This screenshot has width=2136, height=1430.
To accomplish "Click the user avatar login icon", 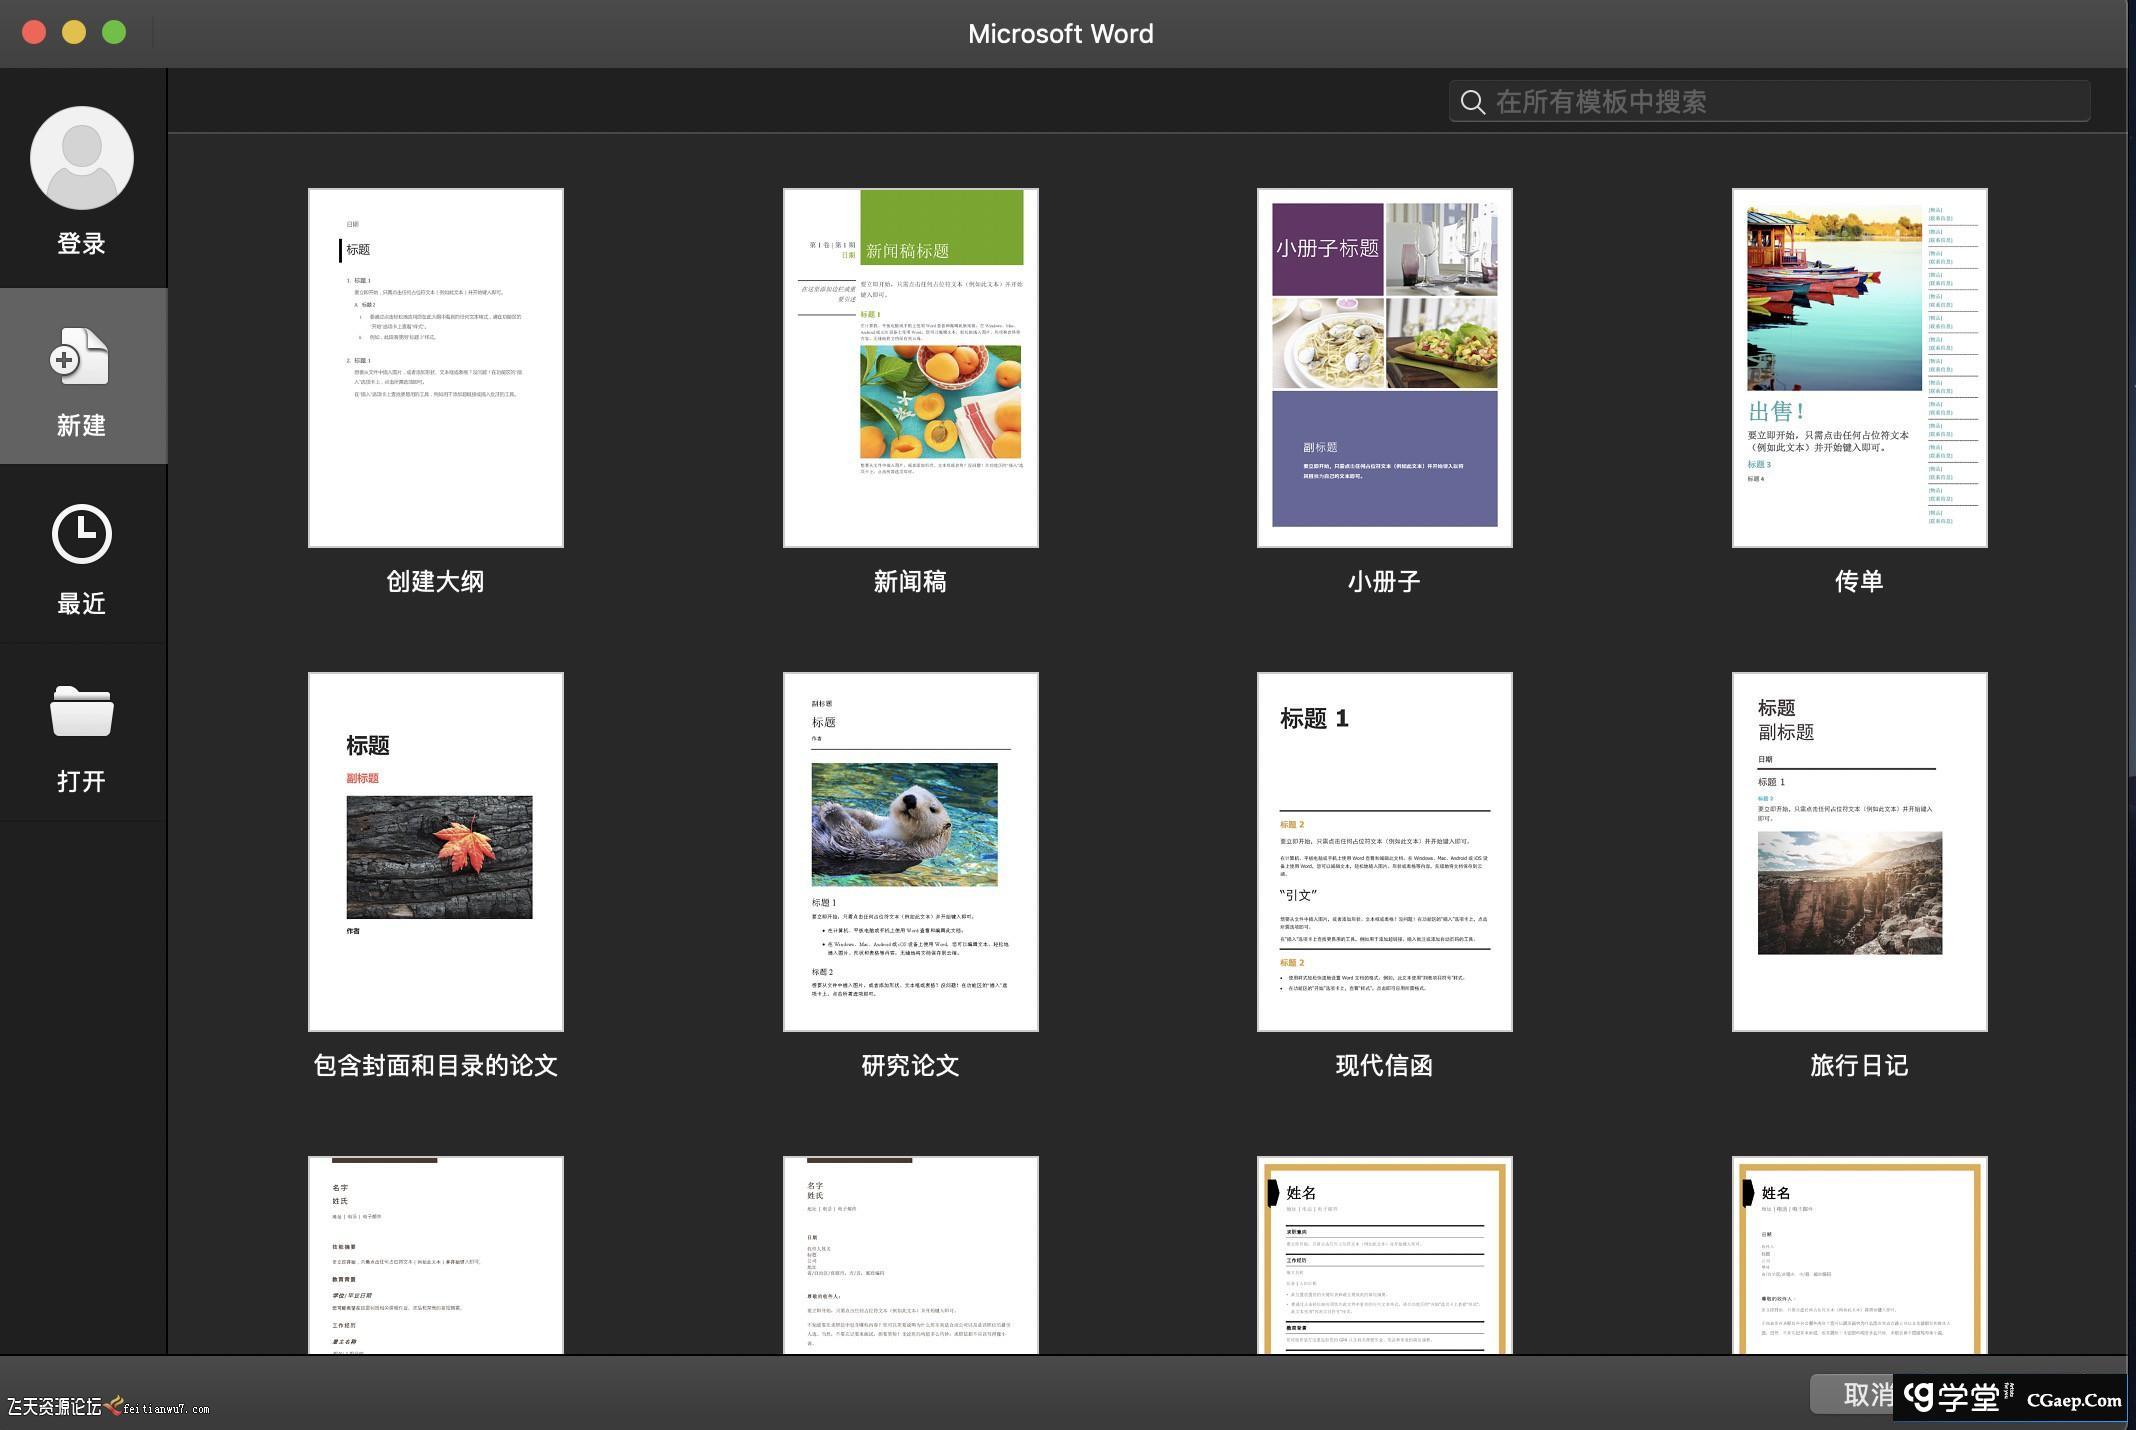I will point(82,158).
